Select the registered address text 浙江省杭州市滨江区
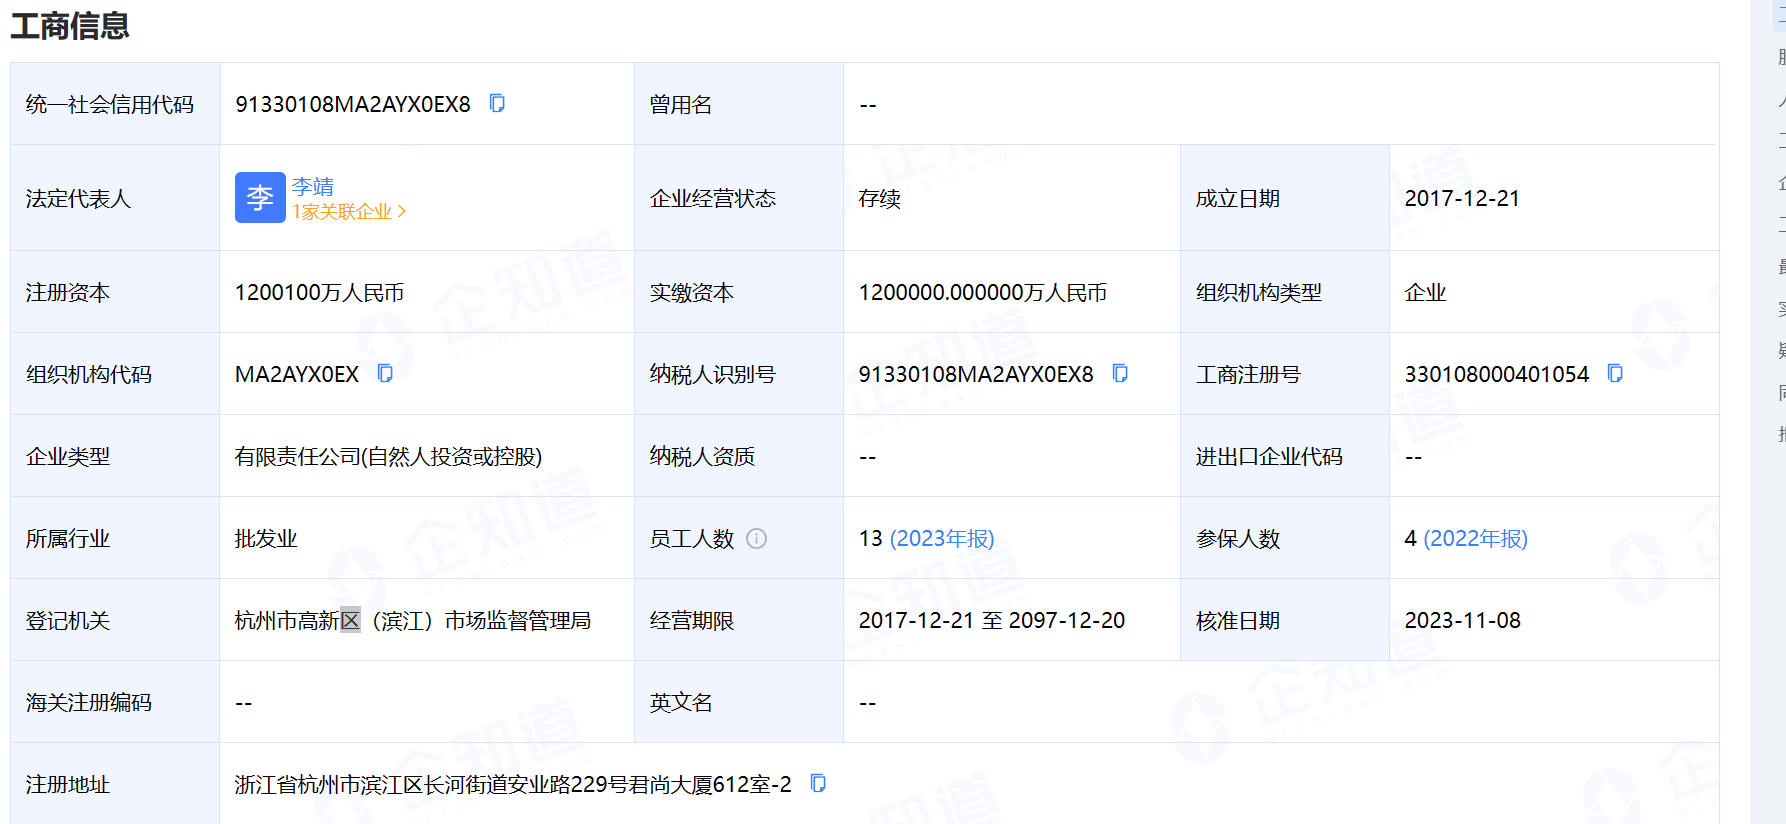 [329, 784]
